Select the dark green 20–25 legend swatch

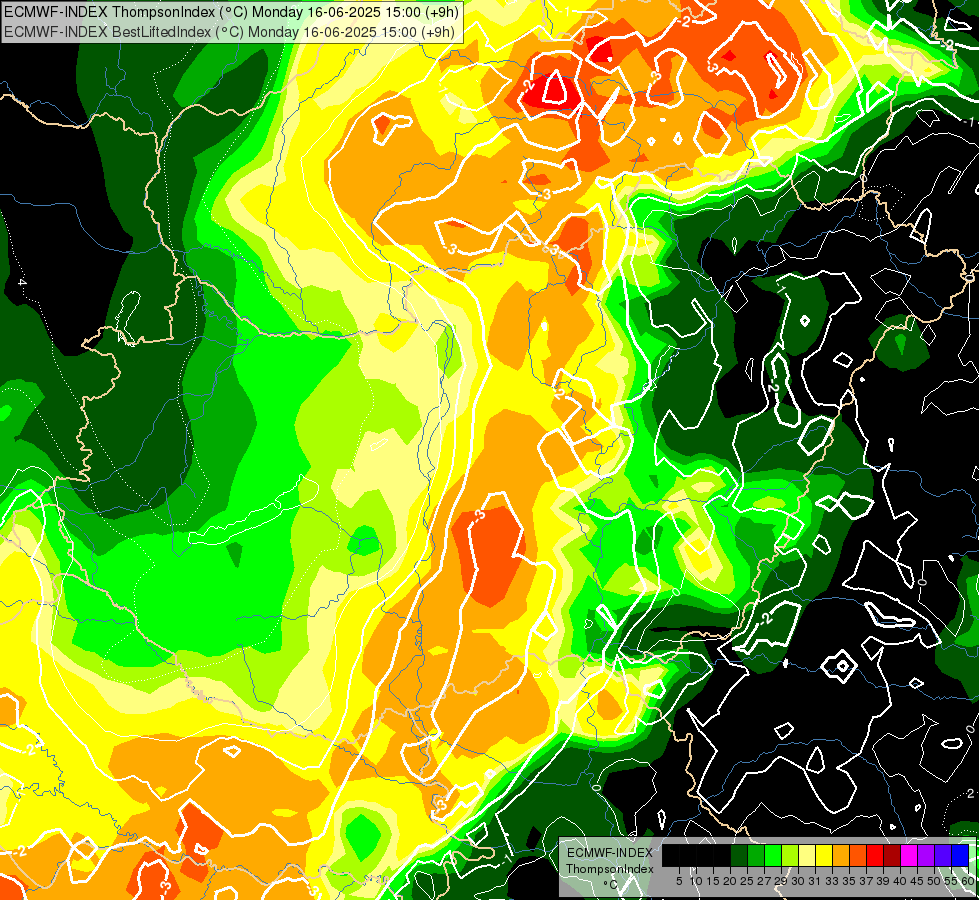(x=739, y=855)
